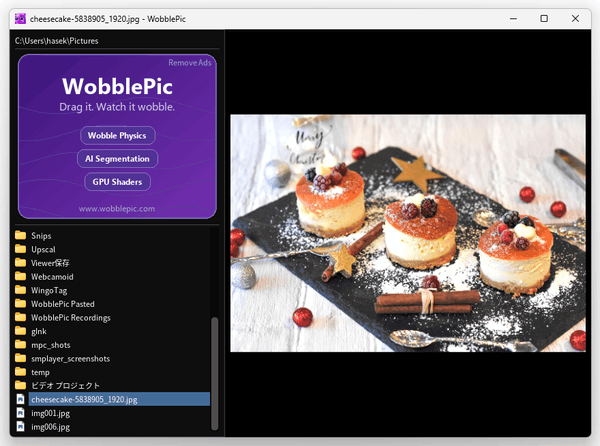
Task: Select the glnk folder name
Action: 39,331
